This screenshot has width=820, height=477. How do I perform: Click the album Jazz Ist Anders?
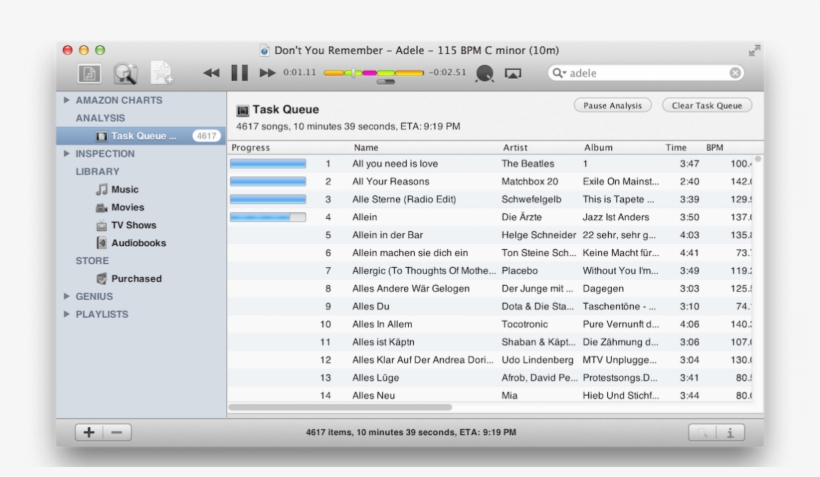[x=616, y=217]
